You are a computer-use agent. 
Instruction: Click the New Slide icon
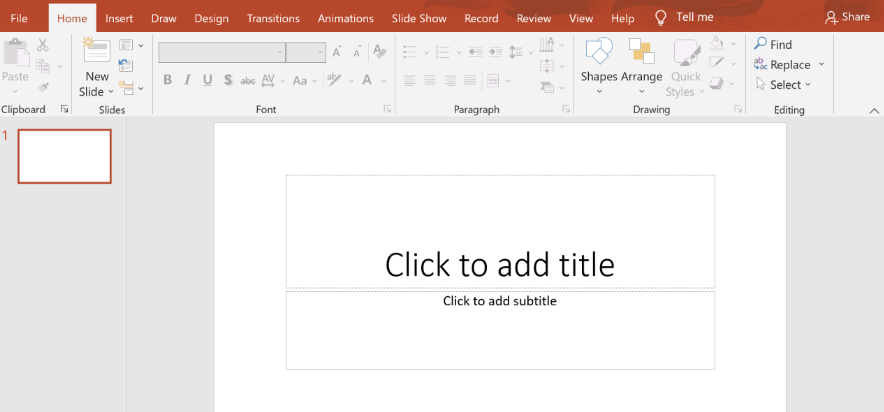point(96,50)
